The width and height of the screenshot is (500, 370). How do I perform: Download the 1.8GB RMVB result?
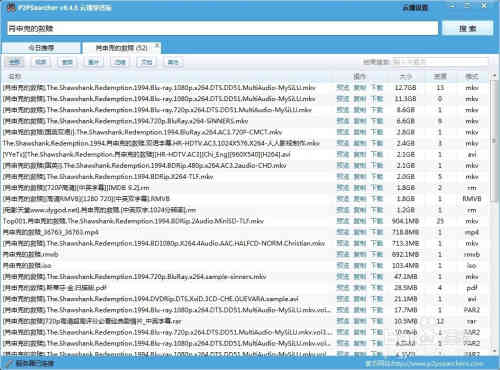pyautogui.click(x=377, y=199)
